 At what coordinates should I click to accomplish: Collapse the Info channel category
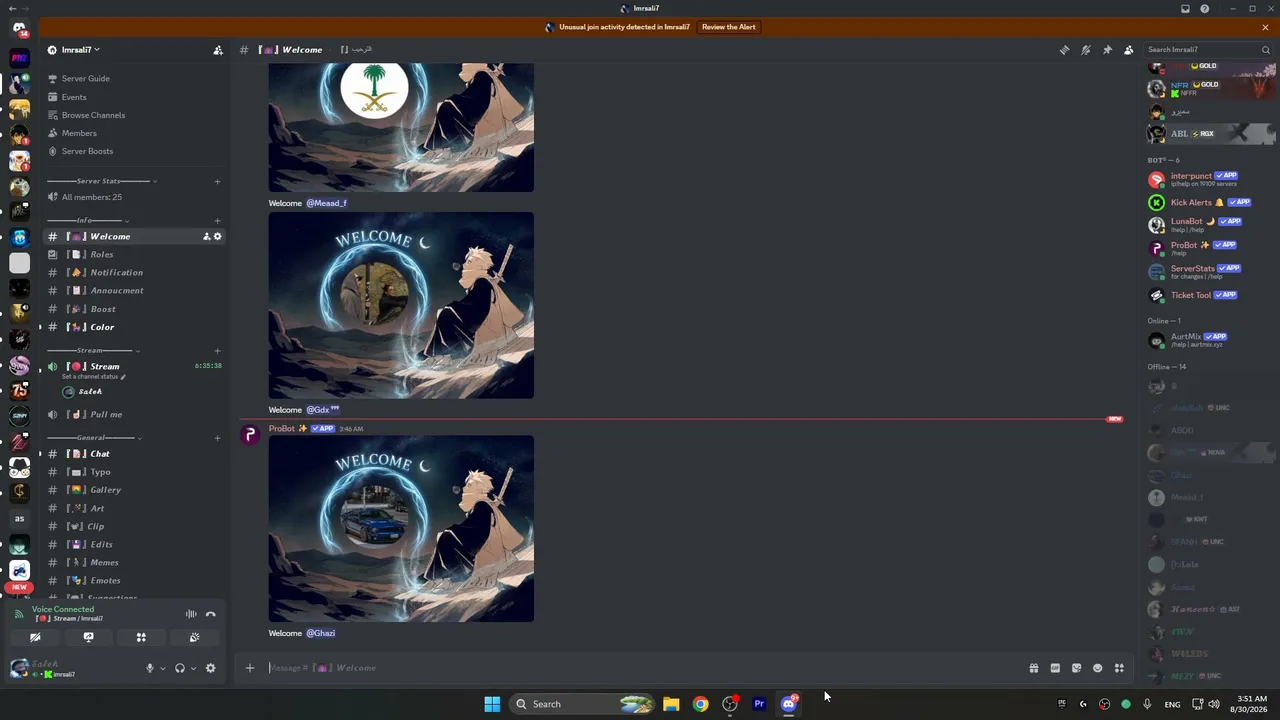[x=88, y=220]
